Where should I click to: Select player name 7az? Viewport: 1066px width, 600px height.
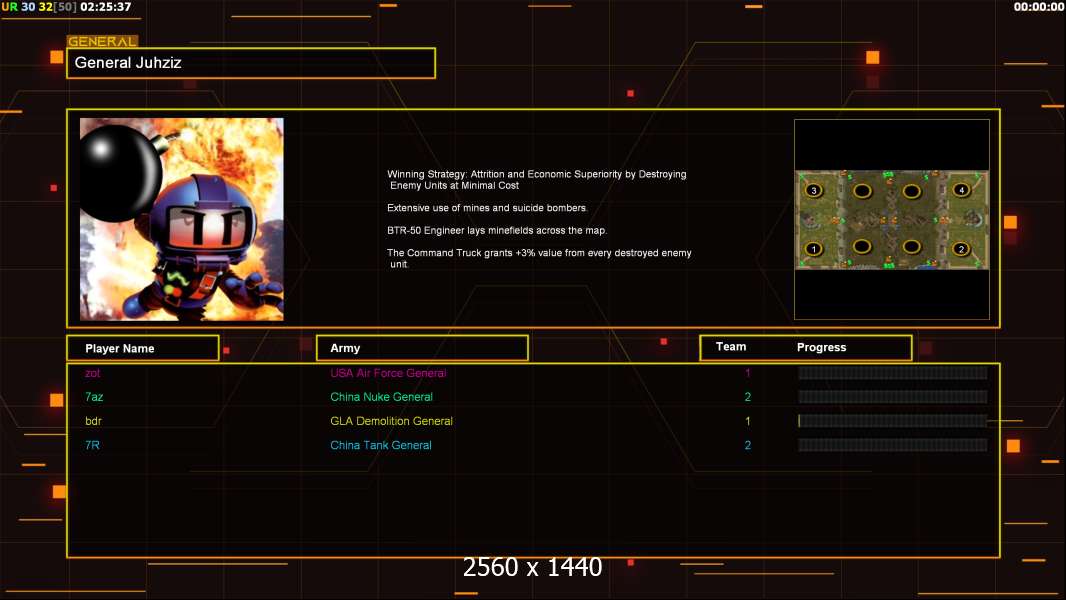(x=94, y=397)
